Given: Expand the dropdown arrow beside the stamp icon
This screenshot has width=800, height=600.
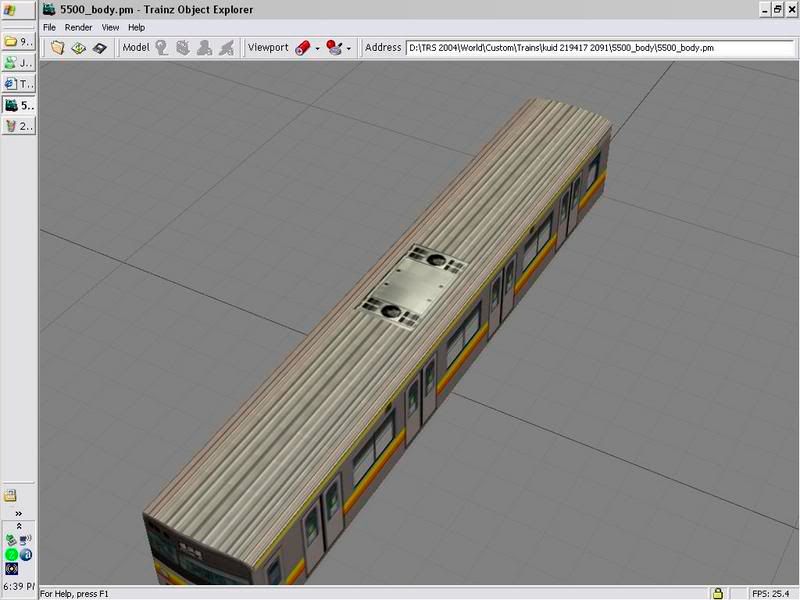Looking at the screenshot, I should click(349, 48).
